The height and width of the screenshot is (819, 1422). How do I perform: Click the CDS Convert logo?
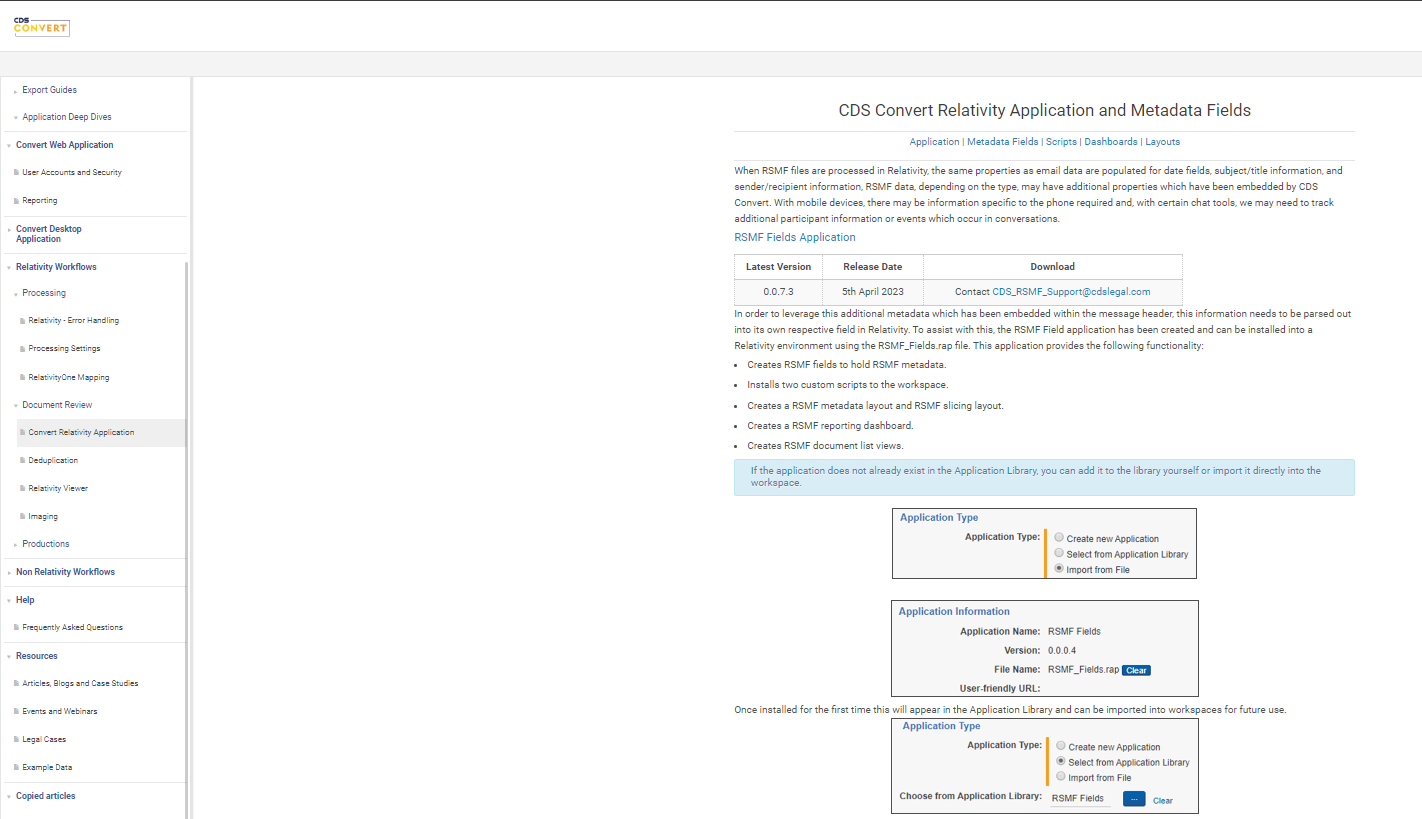tap(41, 25)
